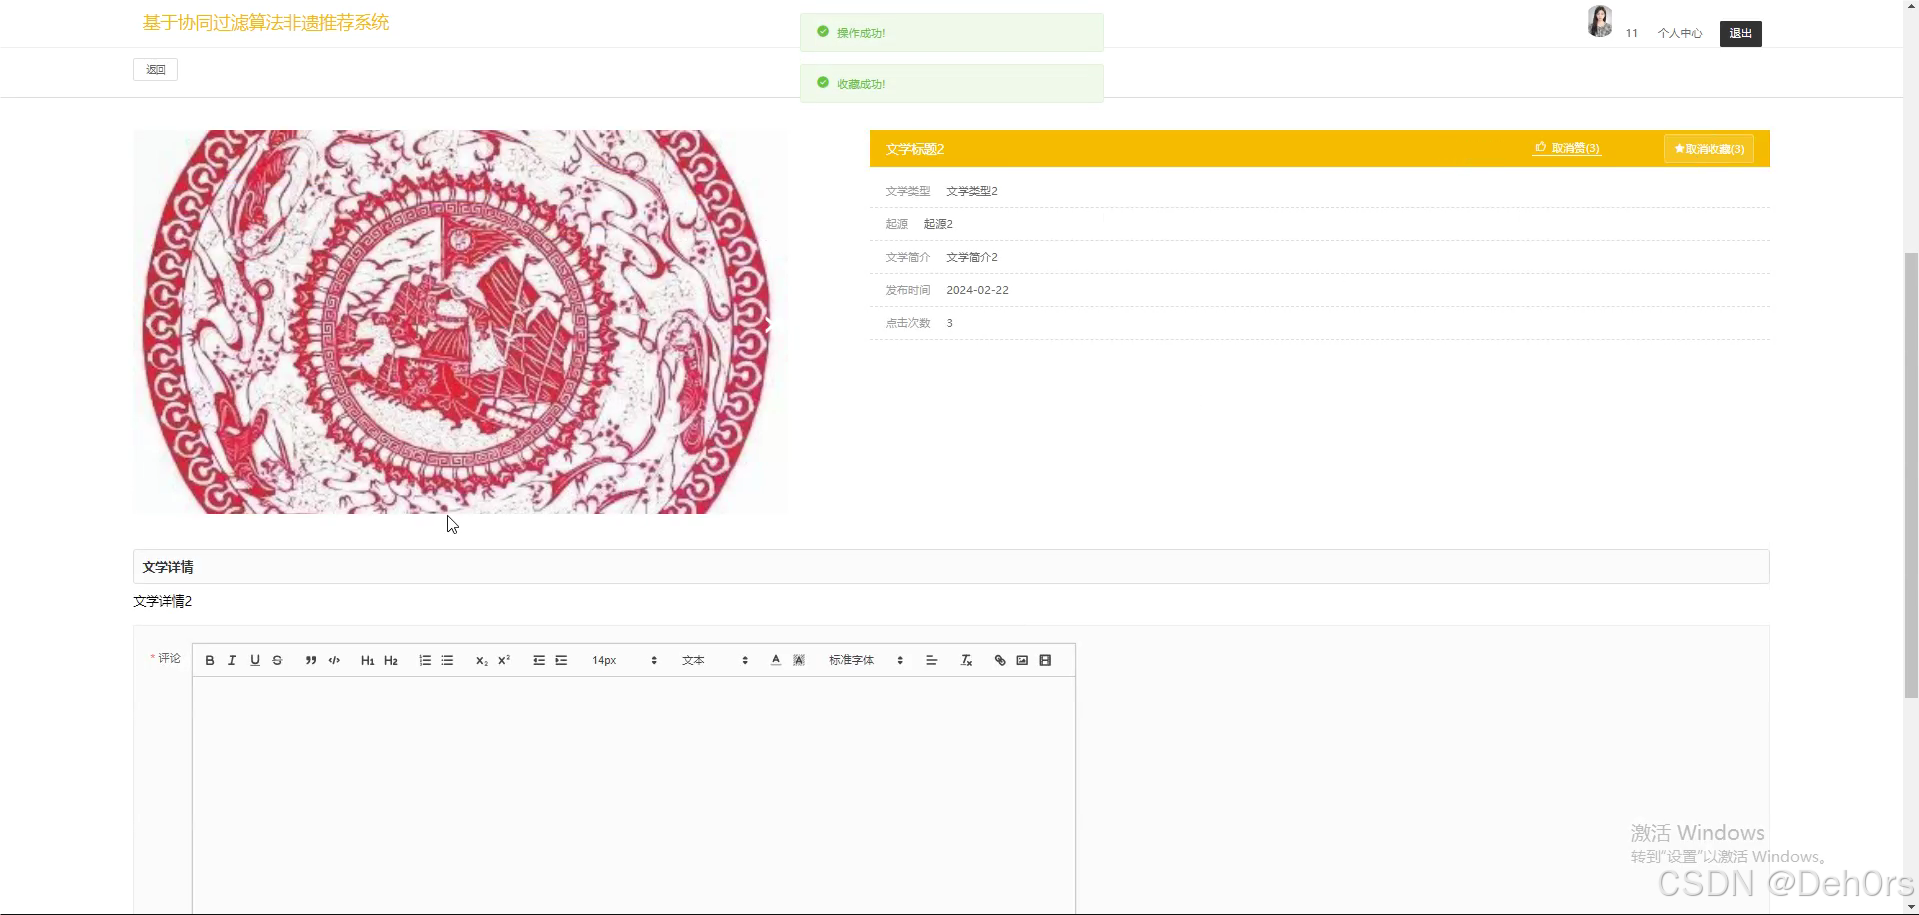The height and width of the screenshot is (915, 1919).
Task: Click inside the comment text area
Action: (x=634, y=795)
